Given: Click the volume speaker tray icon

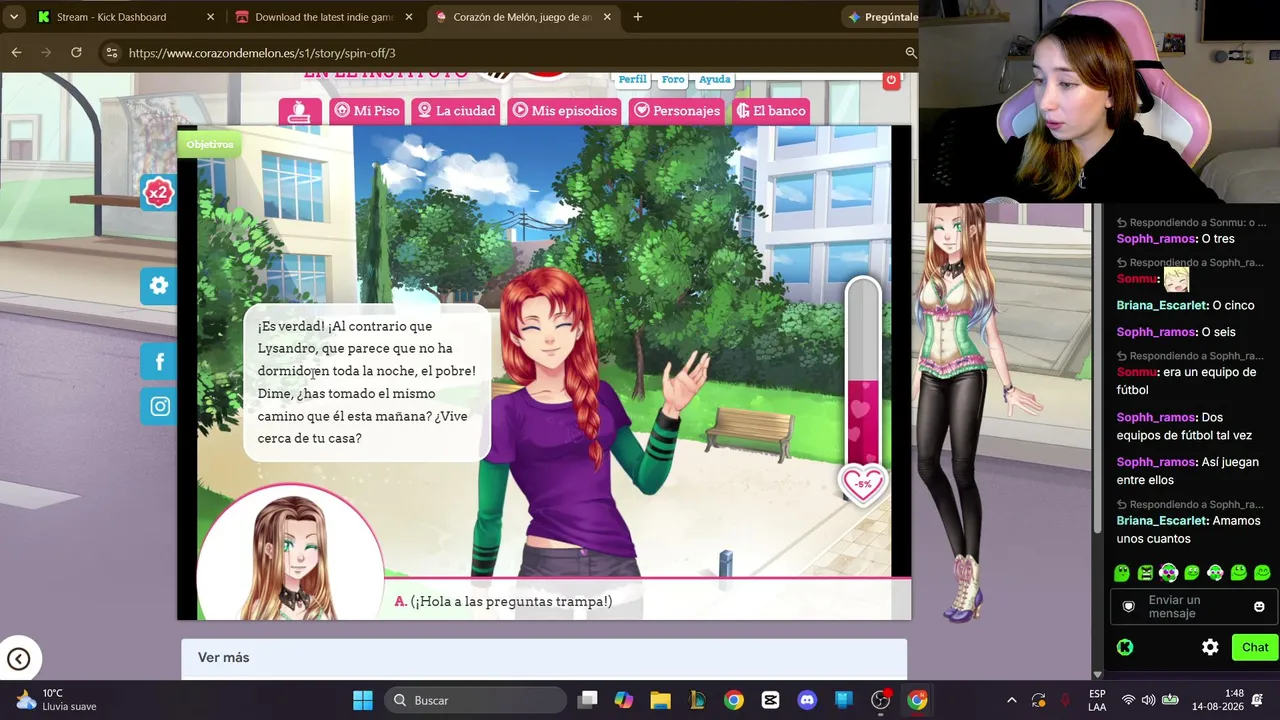Looking at the screenshot, I should [x=1148, y=700].
